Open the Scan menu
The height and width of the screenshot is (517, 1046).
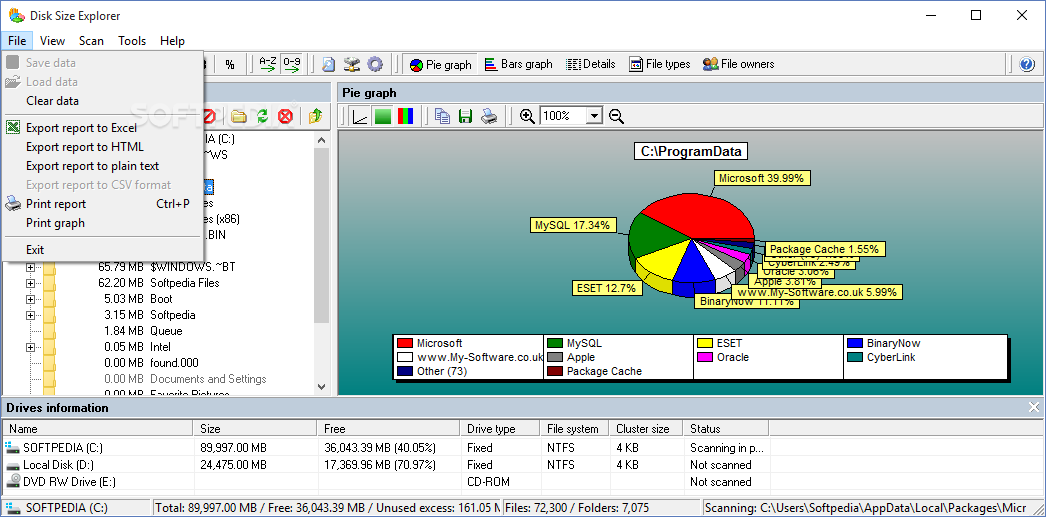(x=91, y=41)
